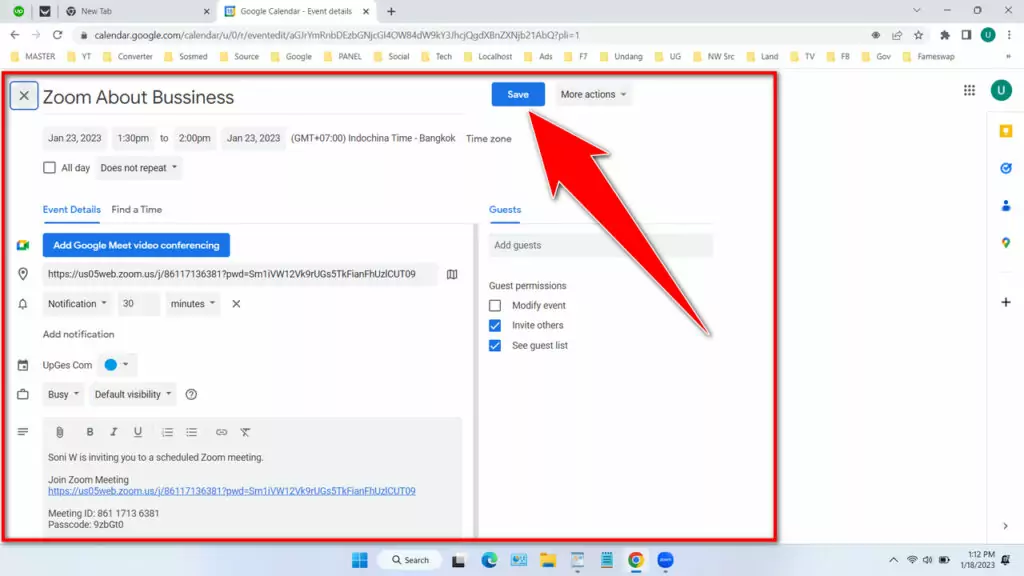Open the Google apps grid
Image resolution: width=1024 pixels, height=576 pixels.
pyautogui.click(x=969, y=91)
